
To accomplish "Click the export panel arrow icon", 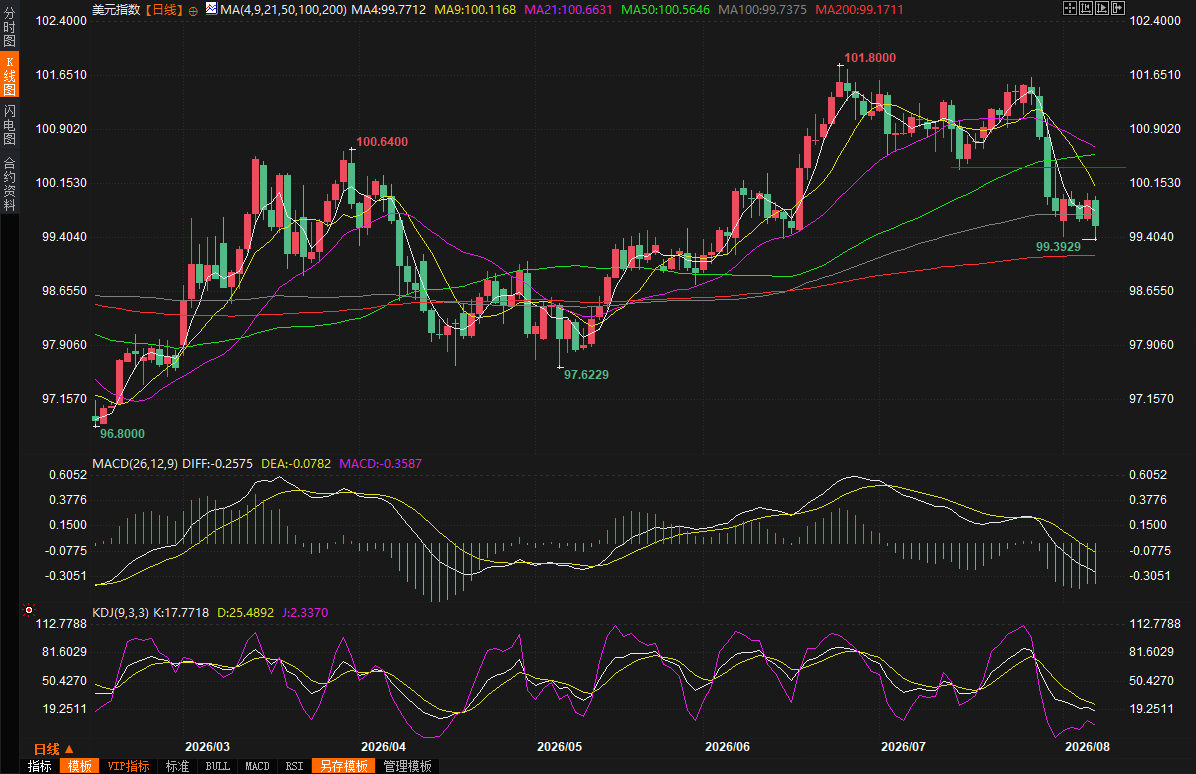I will click(x=1118, y=8).
